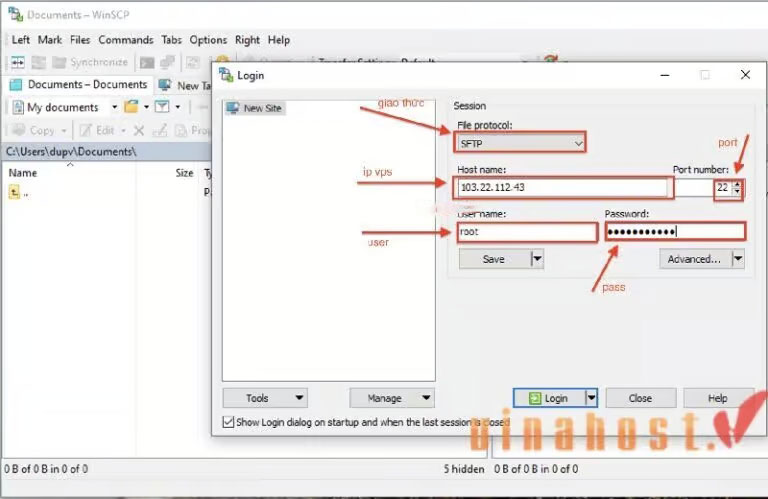Open the Mark menu
Viewport: 768px width, 499px height.
pyautogui.click(x=50, y=40)
